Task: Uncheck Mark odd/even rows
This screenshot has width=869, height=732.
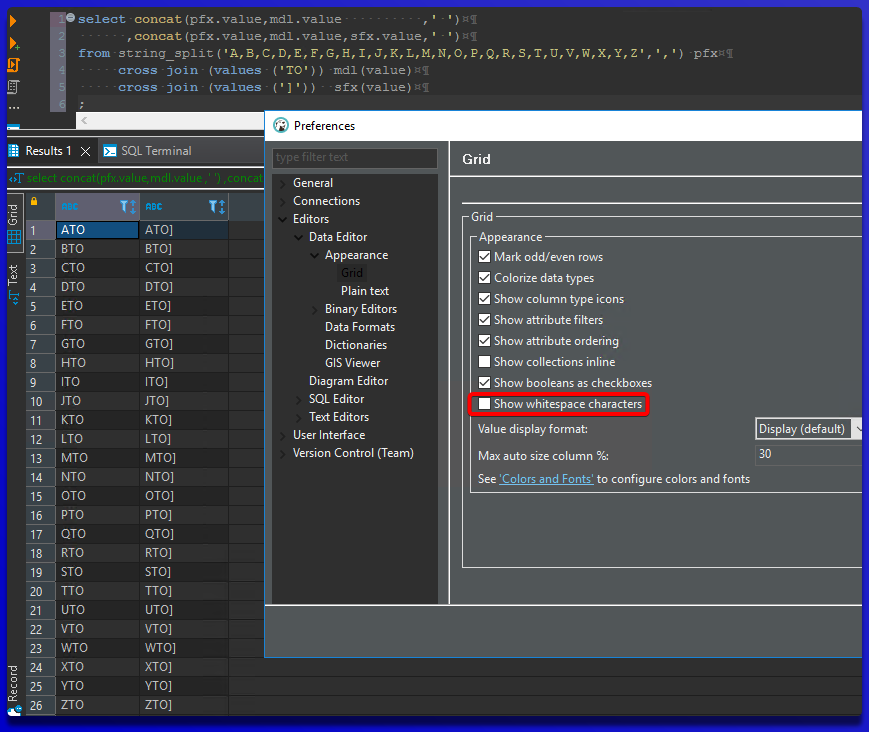Action: click(x=484, y=257)
